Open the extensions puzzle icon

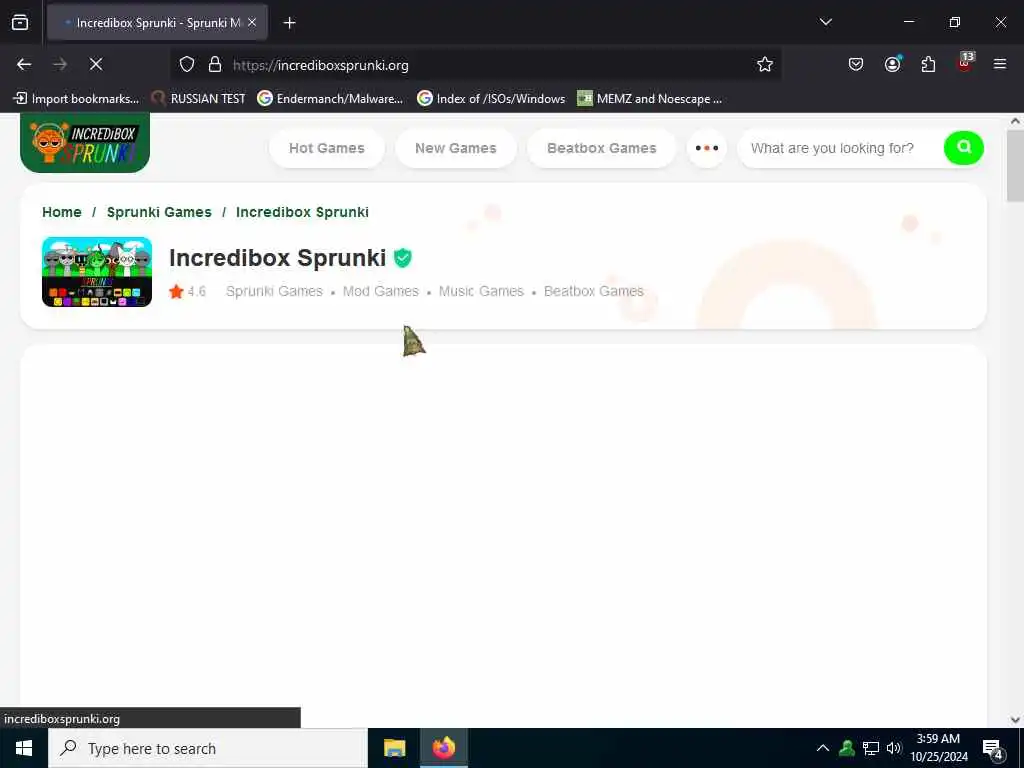(x=928, y=64)
